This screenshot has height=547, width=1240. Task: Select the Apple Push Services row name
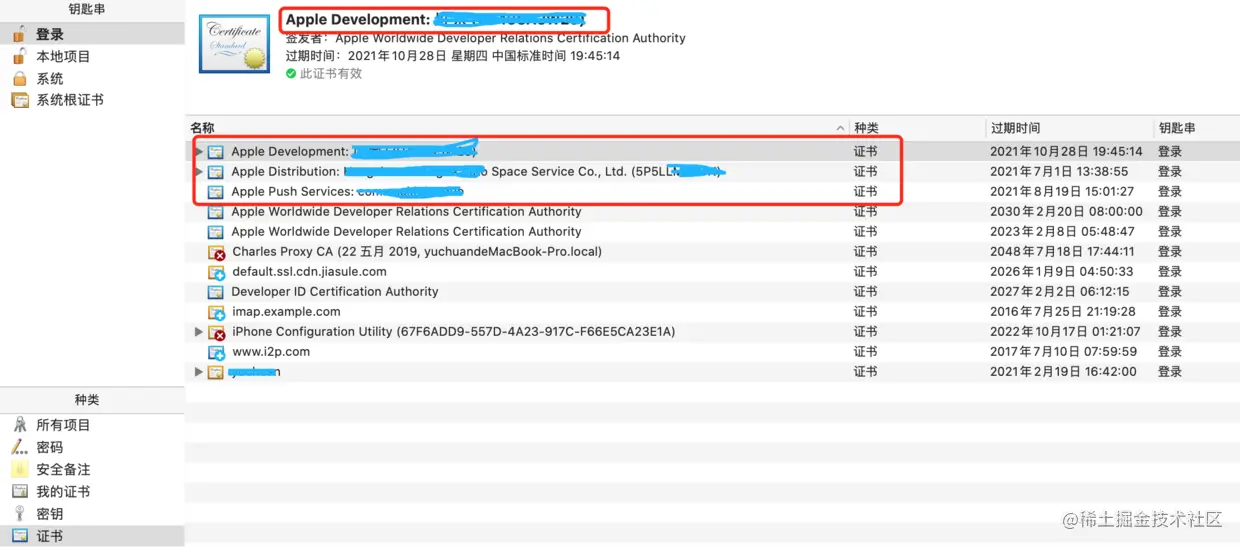tap(347, 191)
